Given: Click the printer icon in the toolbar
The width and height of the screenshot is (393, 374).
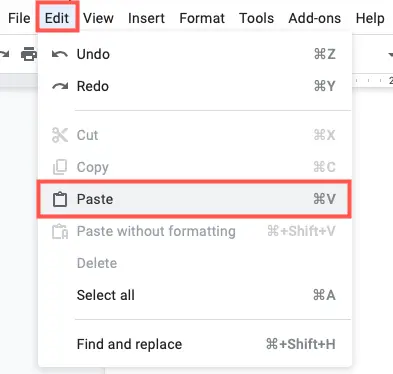Looking at the screenshot, I should tap(29, 54).
